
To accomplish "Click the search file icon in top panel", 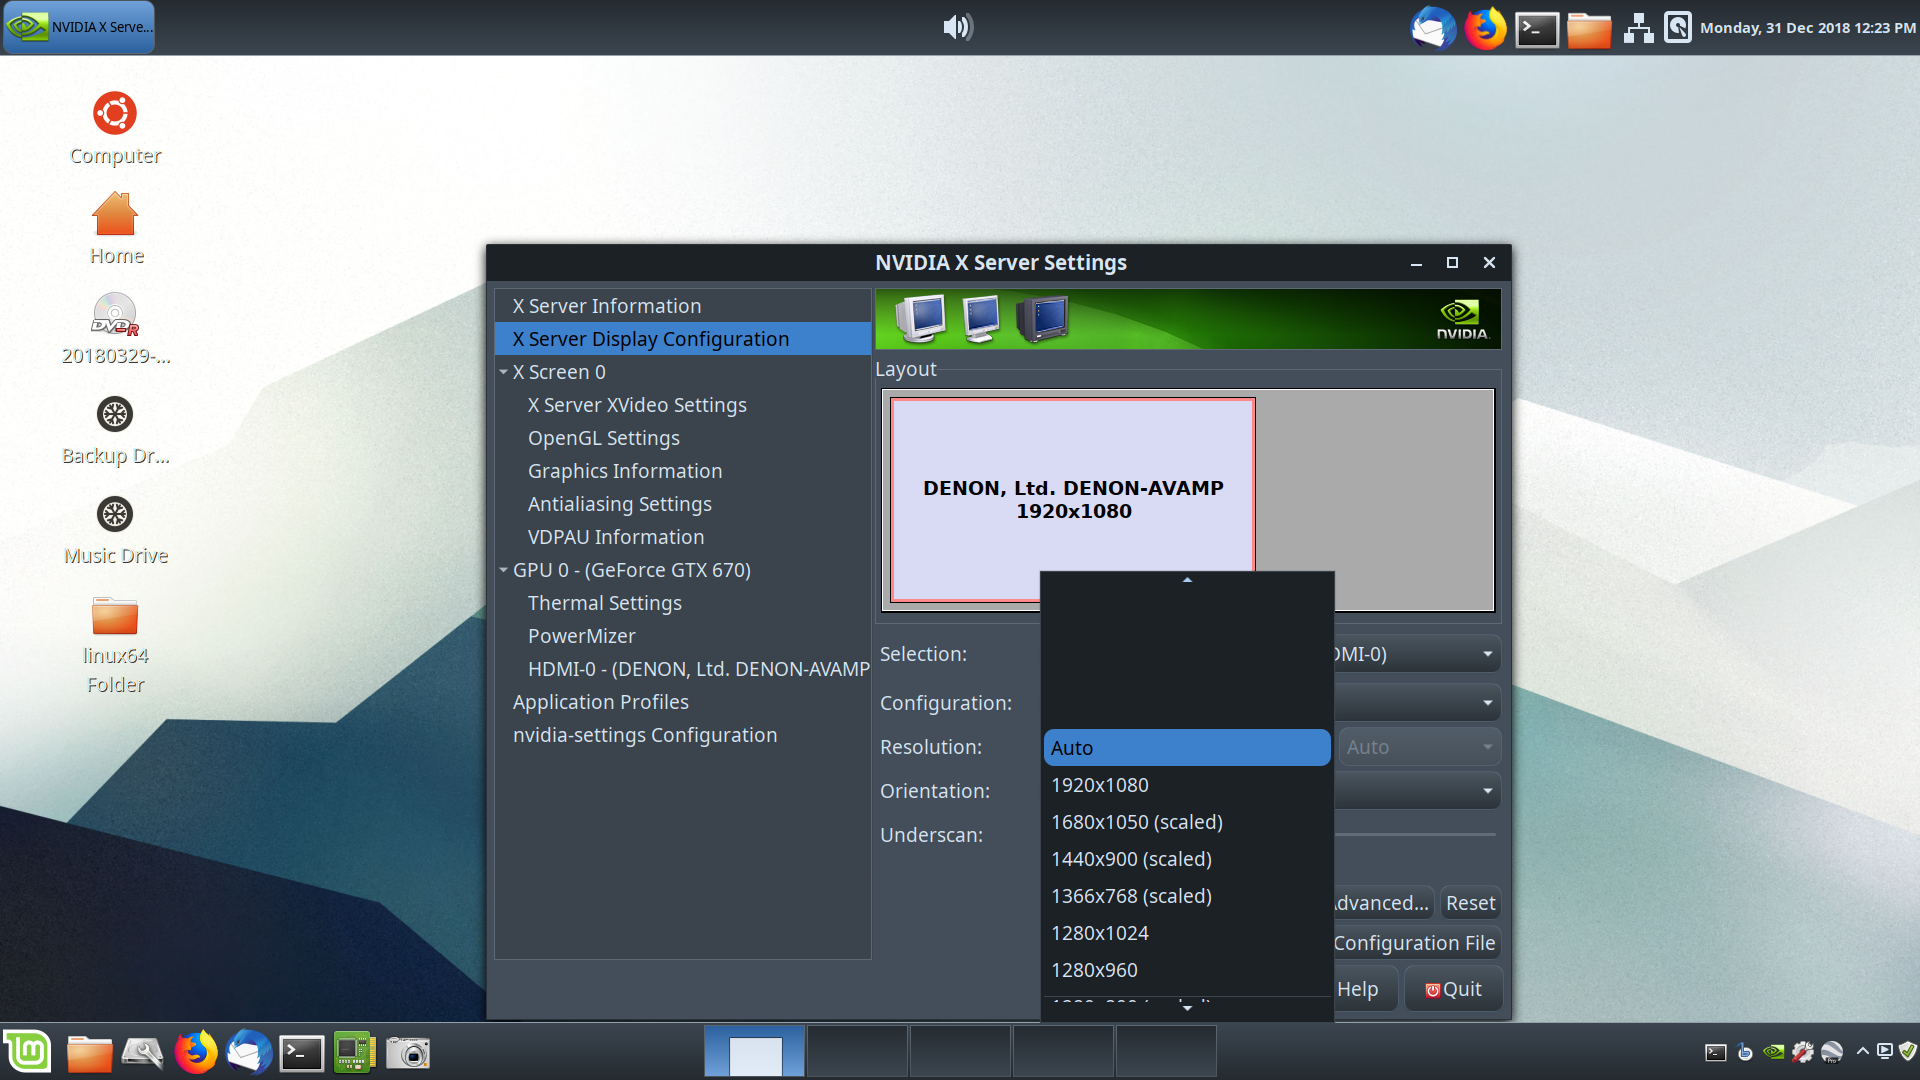I will [x=1677, y=27].
